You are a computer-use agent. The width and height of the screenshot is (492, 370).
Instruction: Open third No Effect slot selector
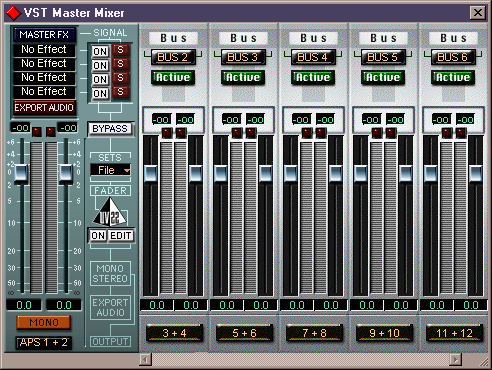tap(44, 78)
